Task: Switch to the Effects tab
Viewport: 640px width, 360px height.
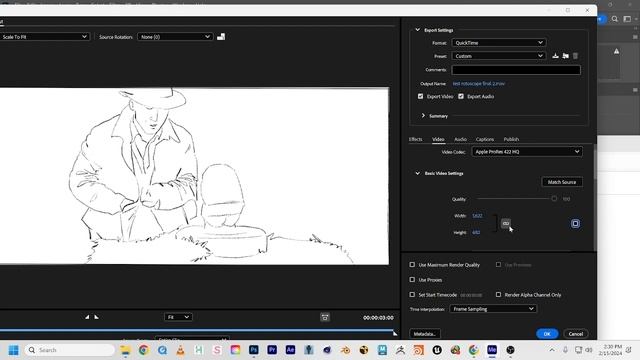Action: point(416,139)
